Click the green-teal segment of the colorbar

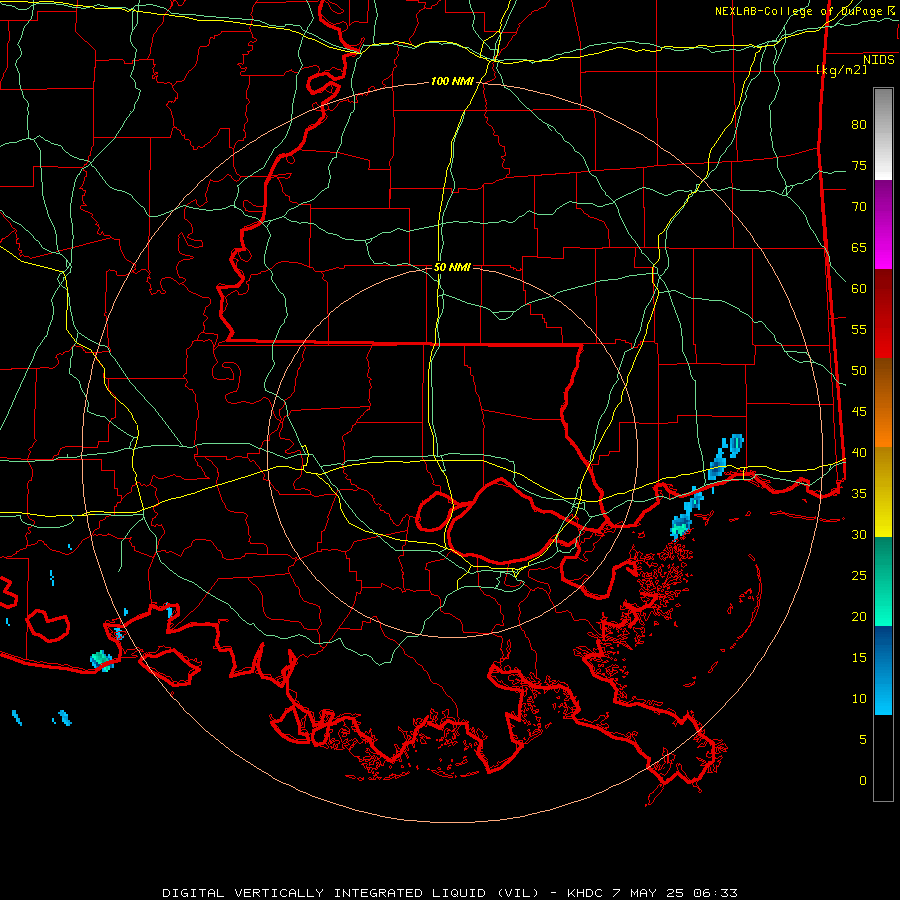(883, 581)
